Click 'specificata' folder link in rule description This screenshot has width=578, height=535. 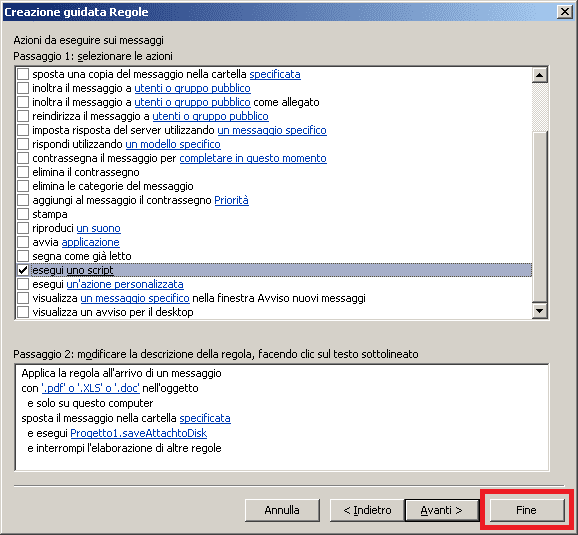pyautogui.click(x=205, y=418)
